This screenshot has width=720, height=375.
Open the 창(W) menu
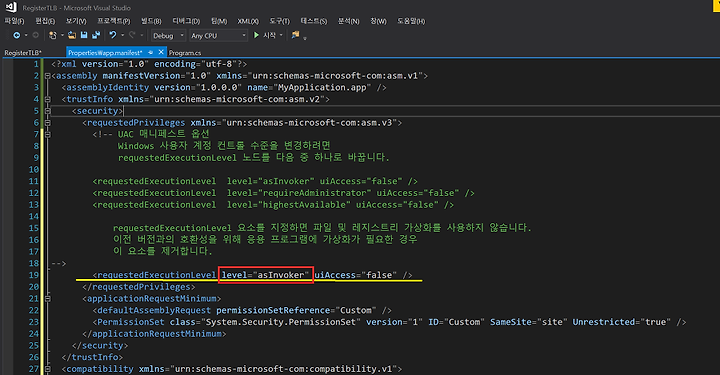click(x=378, y=21)
